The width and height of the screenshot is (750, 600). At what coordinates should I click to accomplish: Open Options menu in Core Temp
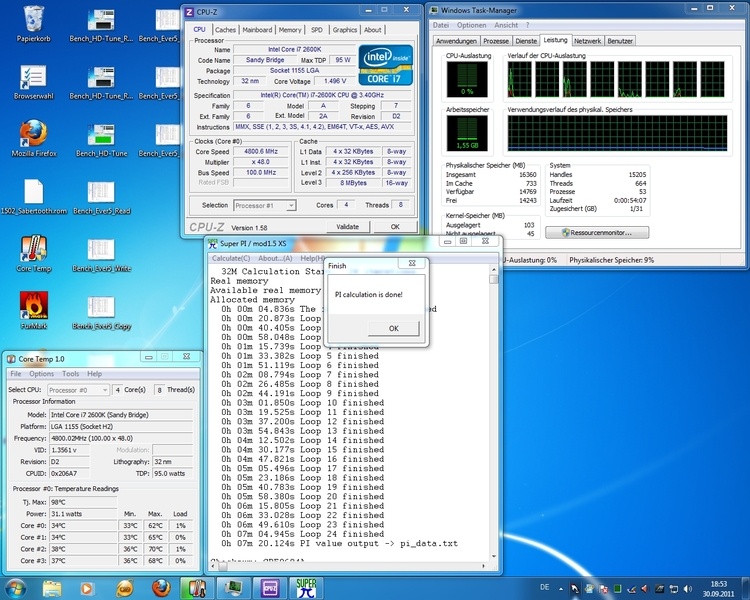[x=41, y=374]
